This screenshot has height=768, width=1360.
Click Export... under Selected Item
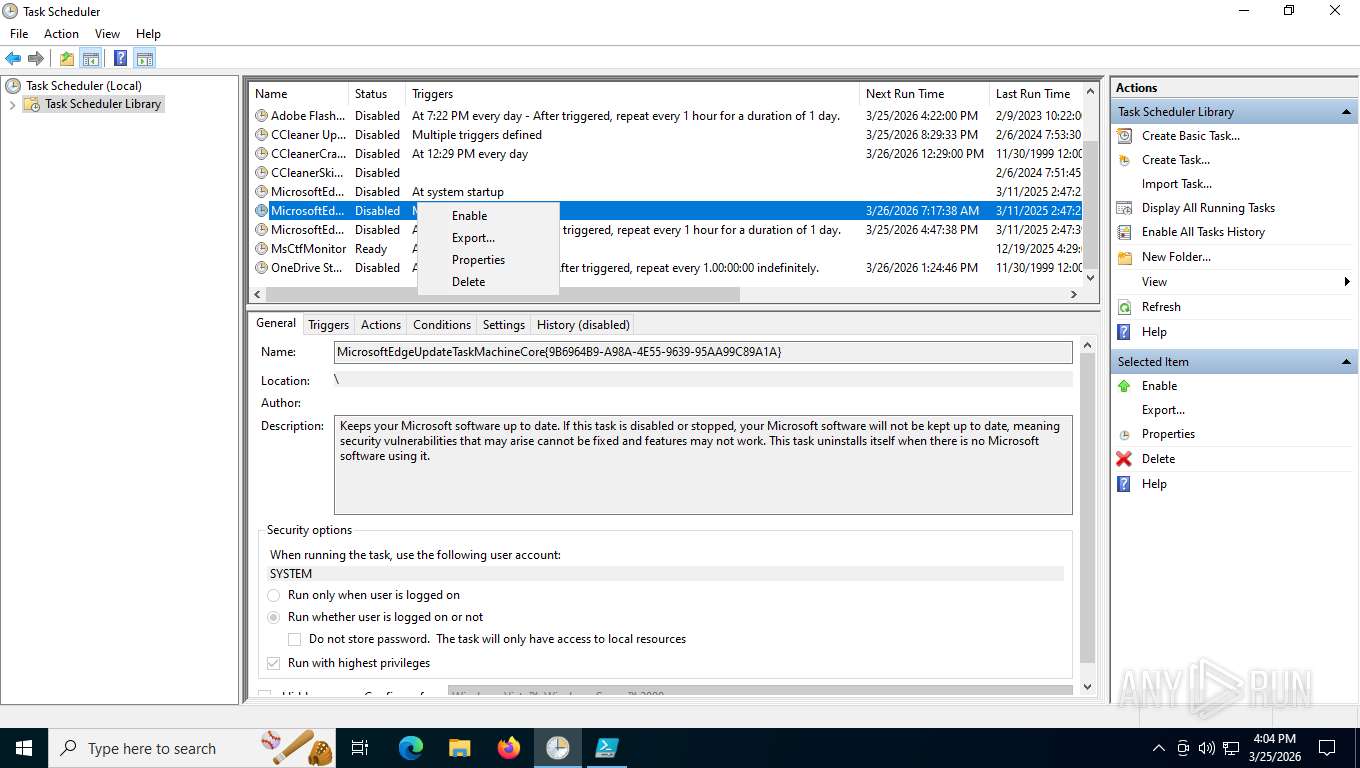coord(1163,410)
